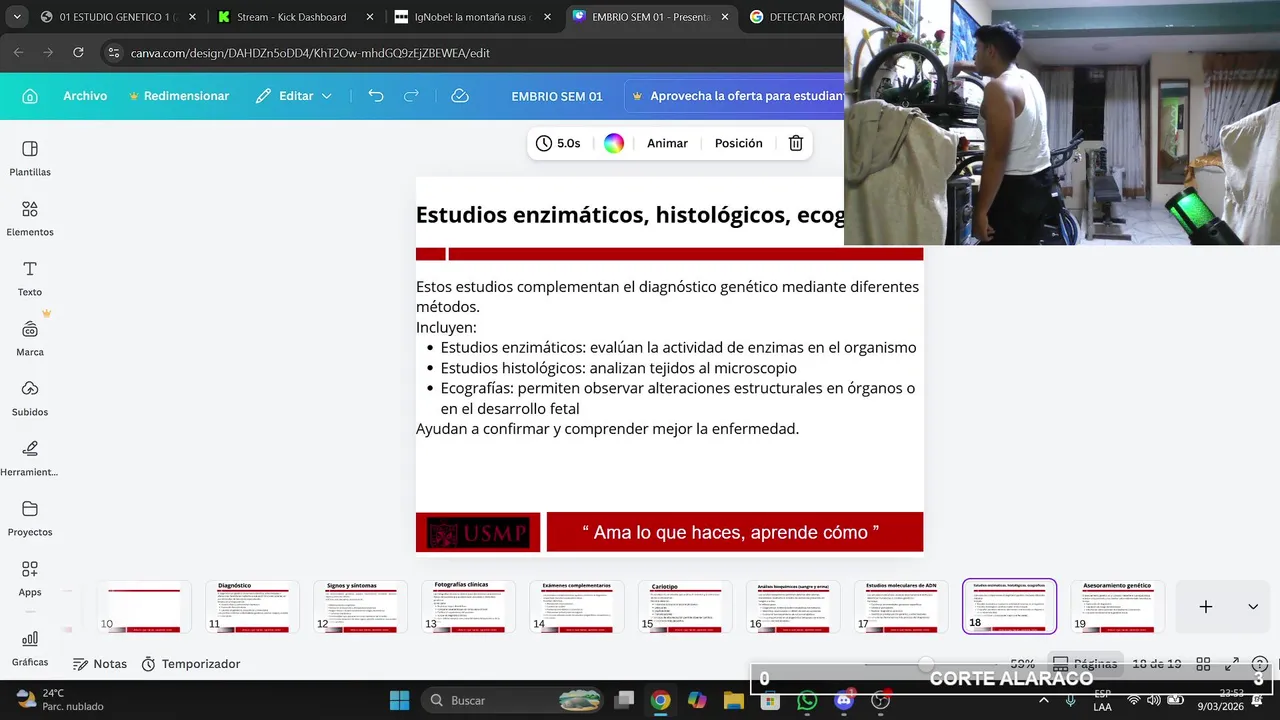1280x720 pixels.
Task: Open the browser tab search dropdown
Action: point(16,17)
